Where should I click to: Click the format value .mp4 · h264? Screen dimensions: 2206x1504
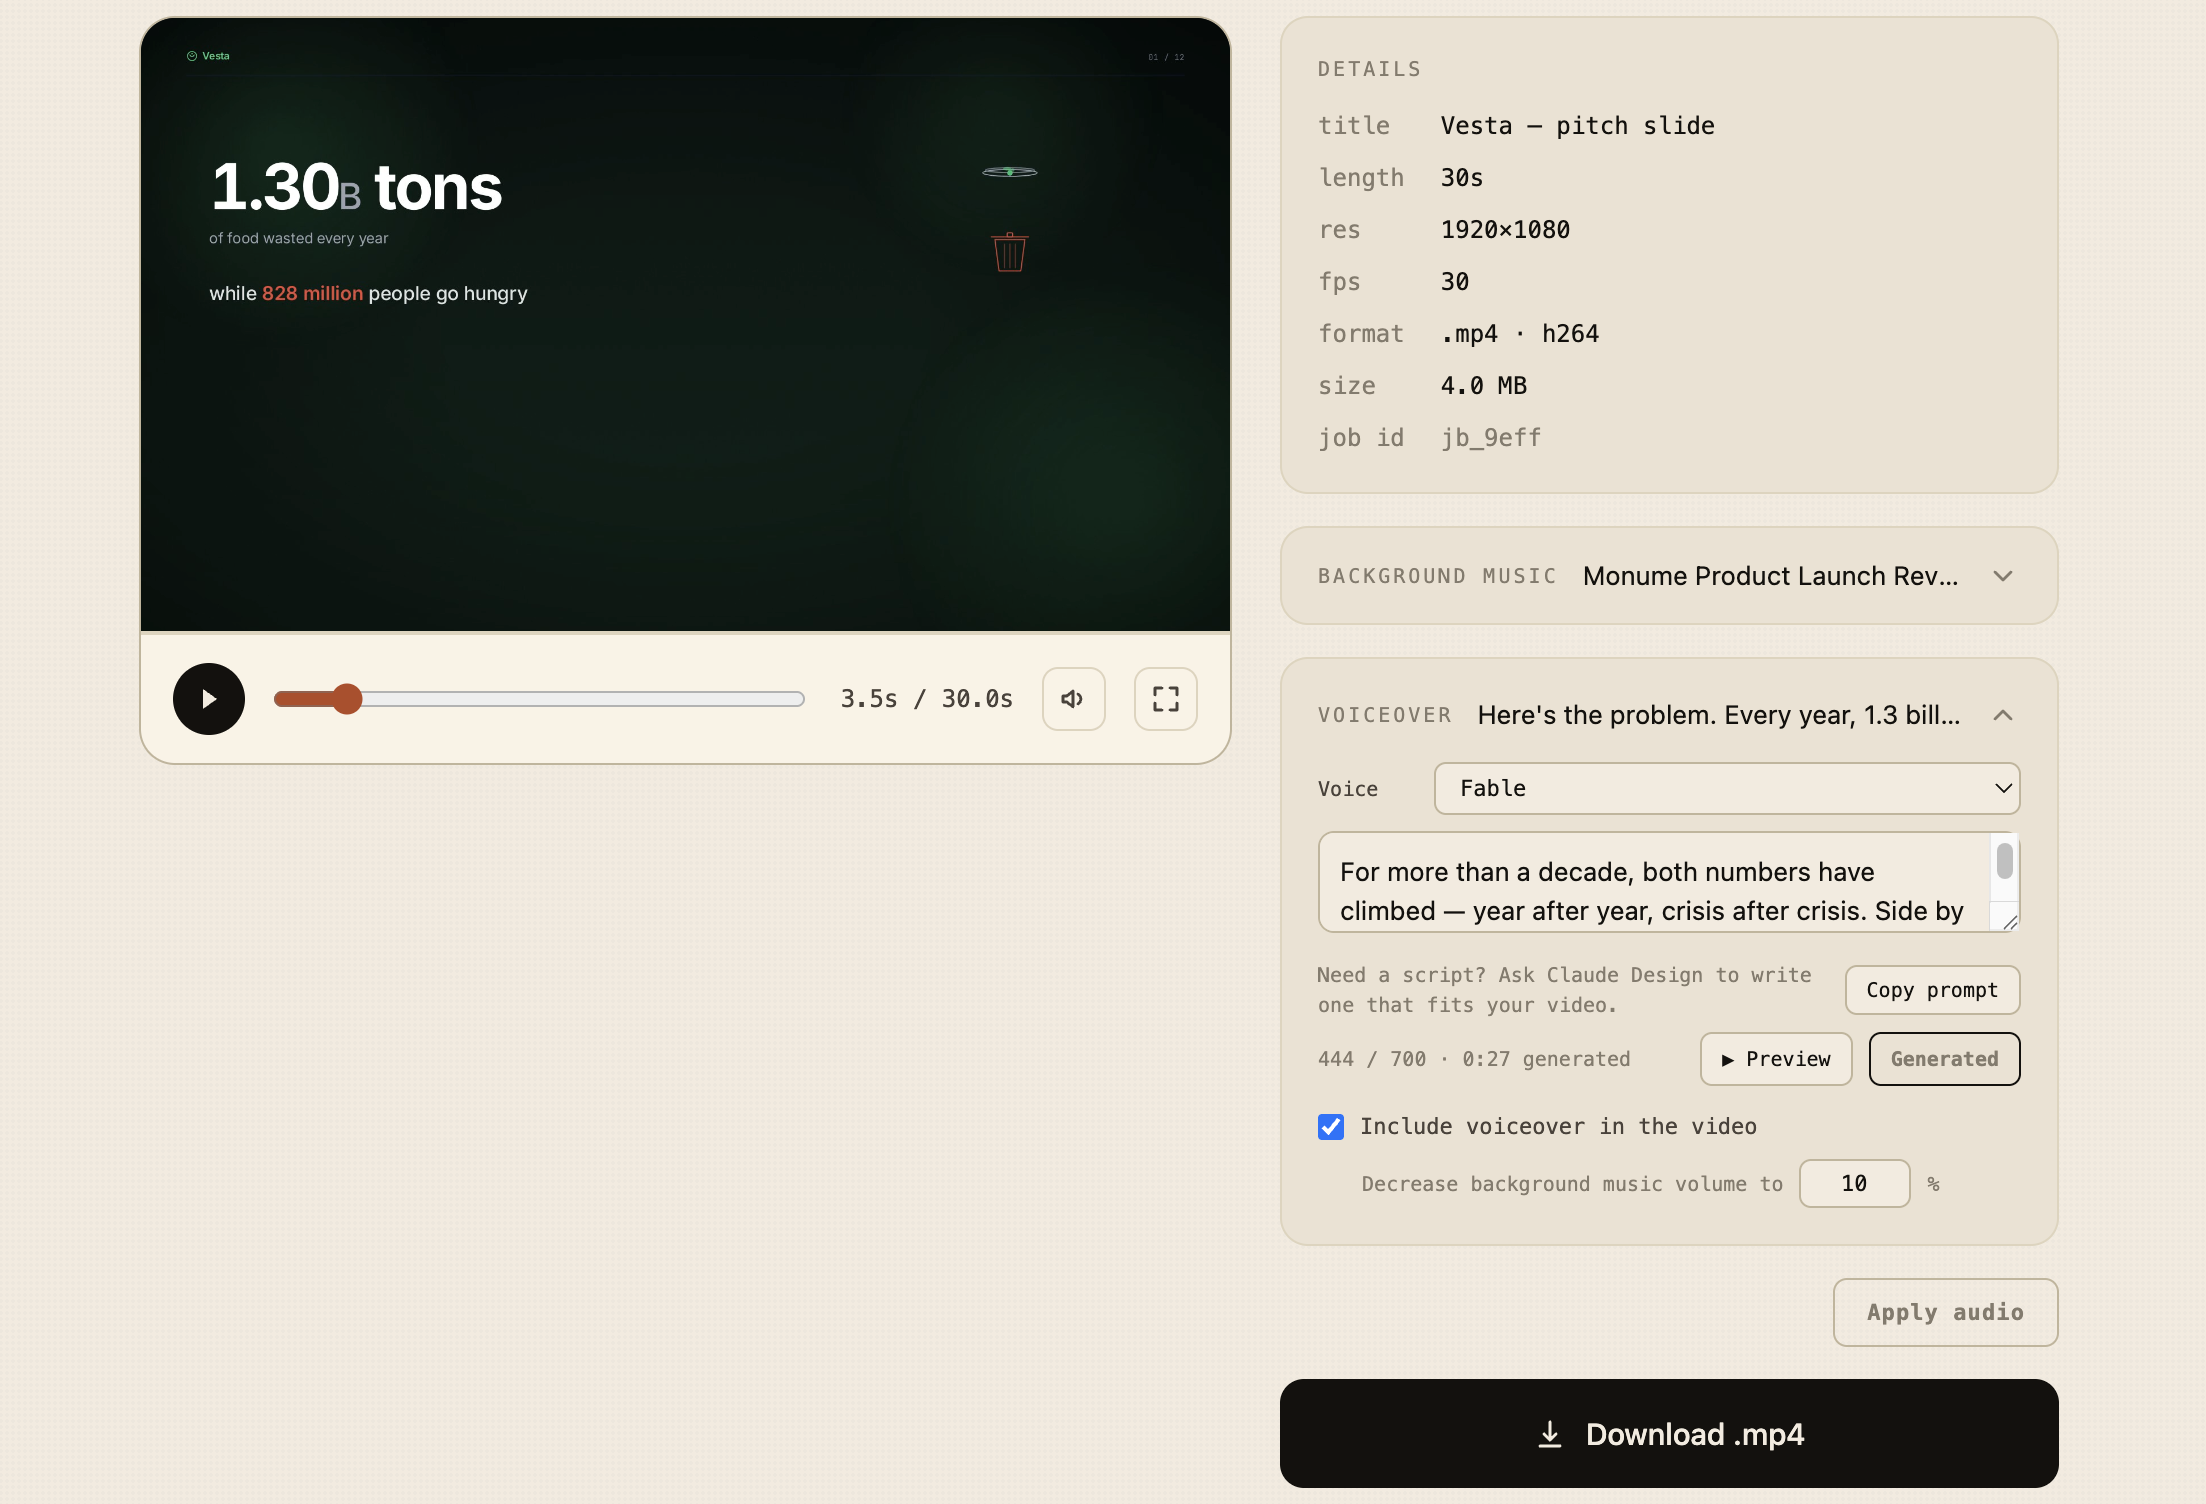(1519, 334)
